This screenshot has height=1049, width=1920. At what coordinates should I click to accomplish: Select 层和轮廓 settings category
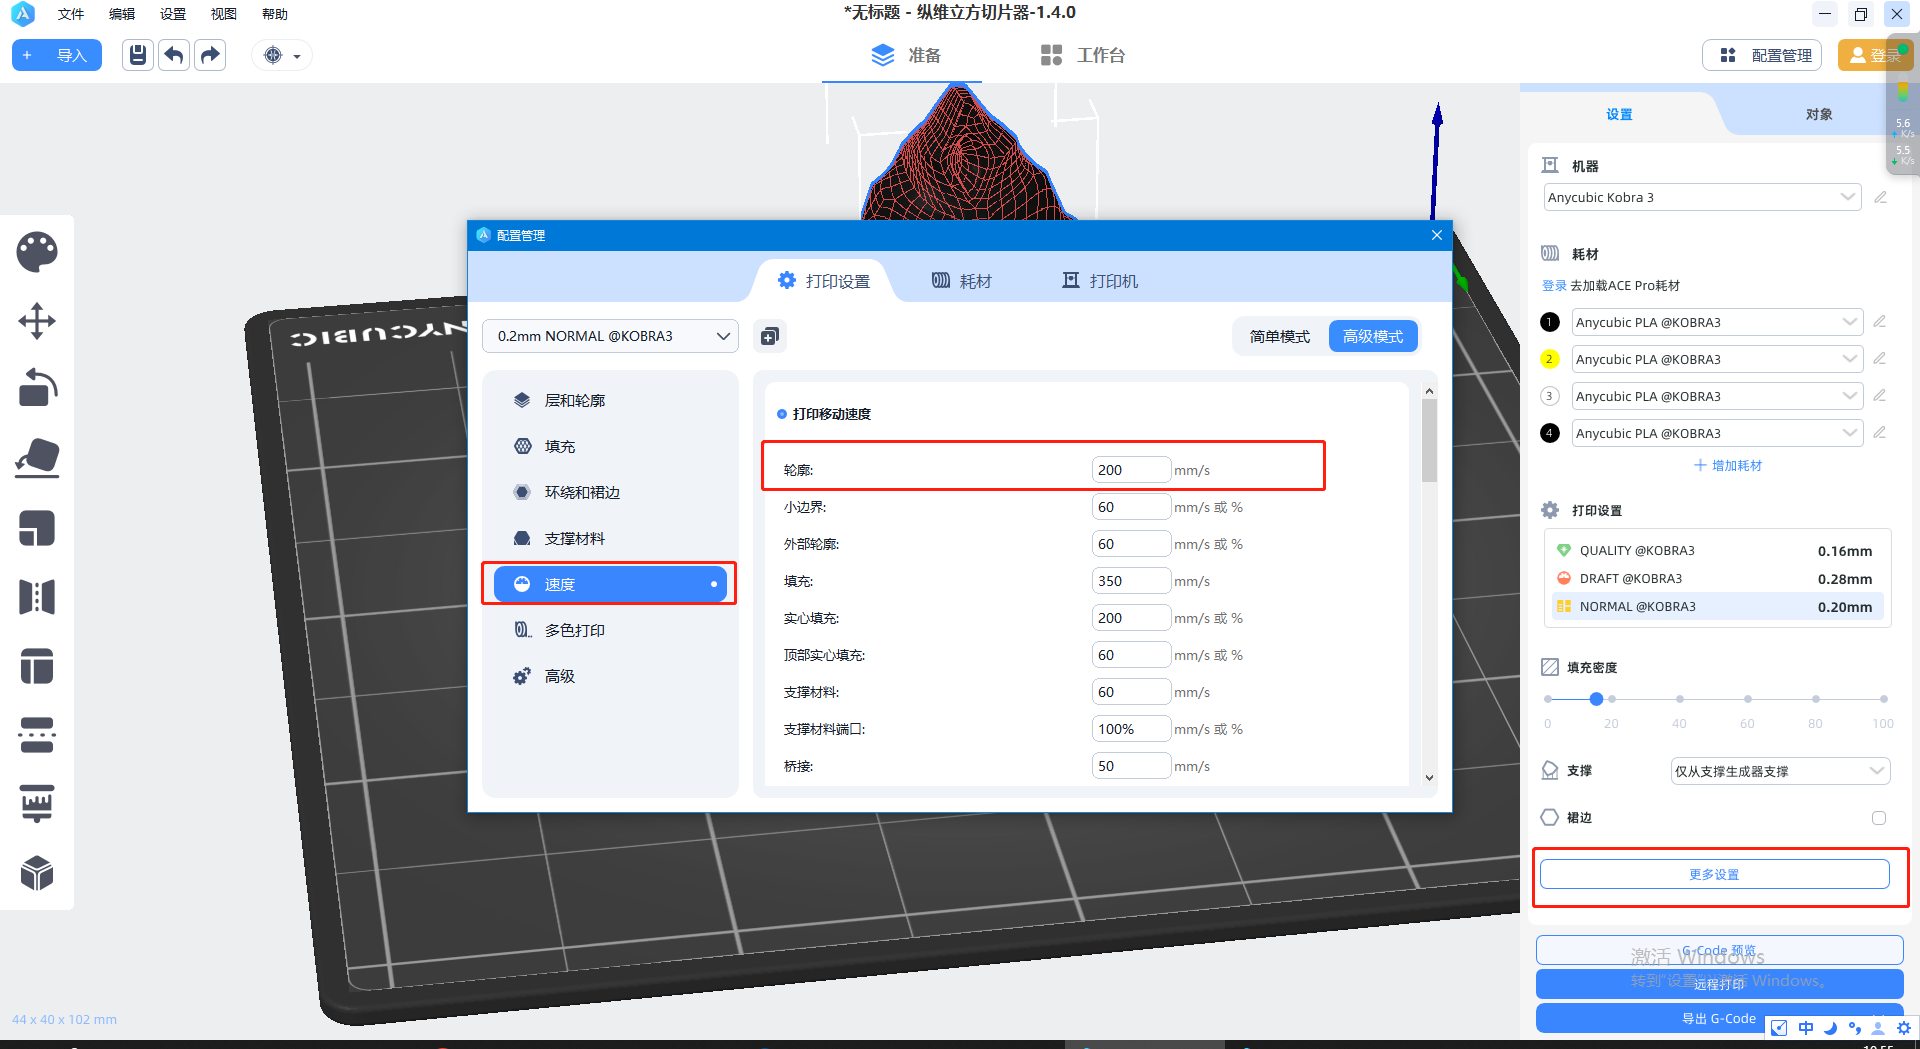pos(610,400)
